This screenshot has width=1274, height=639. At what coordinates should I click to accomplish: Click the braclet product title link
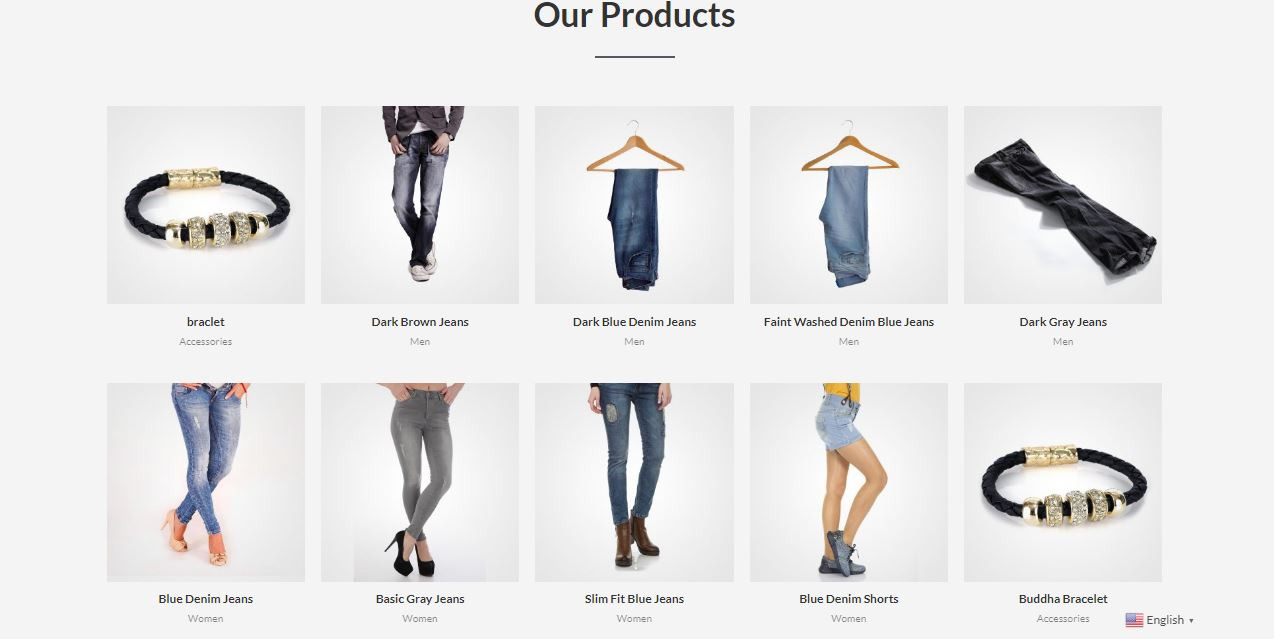pyautogui.click(x=206, y=322)
